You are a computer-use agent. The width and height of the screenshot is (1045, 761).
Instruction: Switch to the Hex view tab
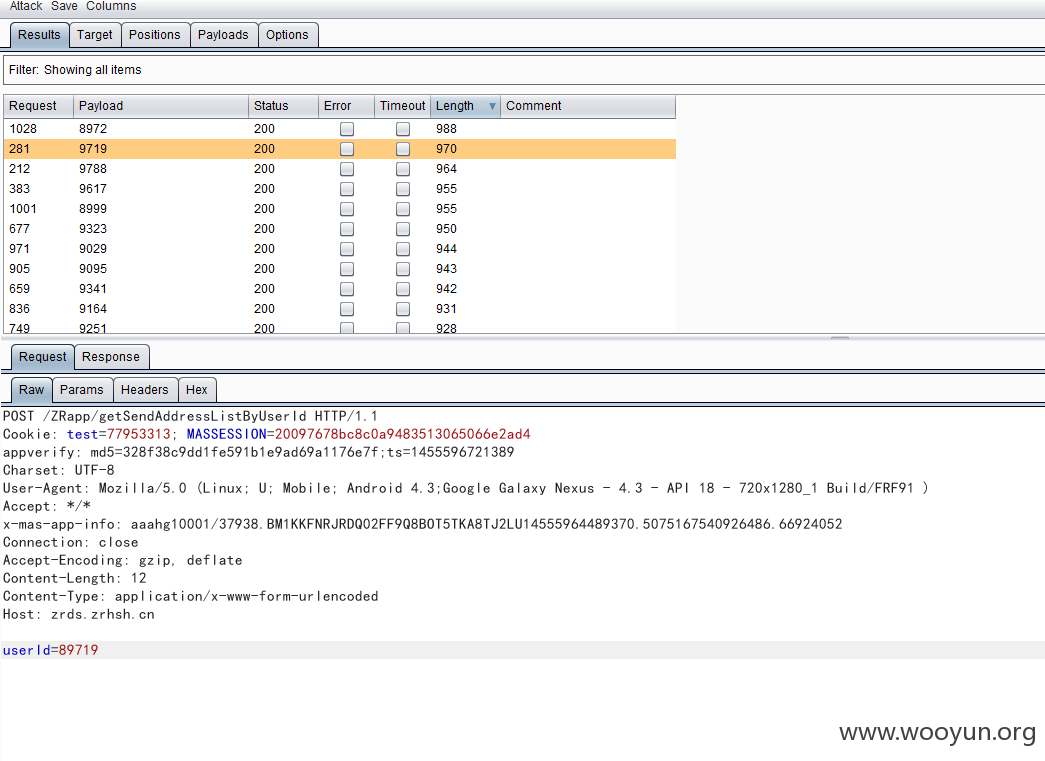(197, 390)
